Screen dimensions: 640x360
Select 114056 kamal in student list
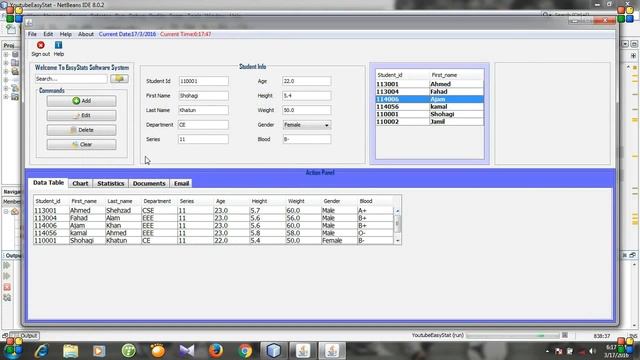[429, 107]
